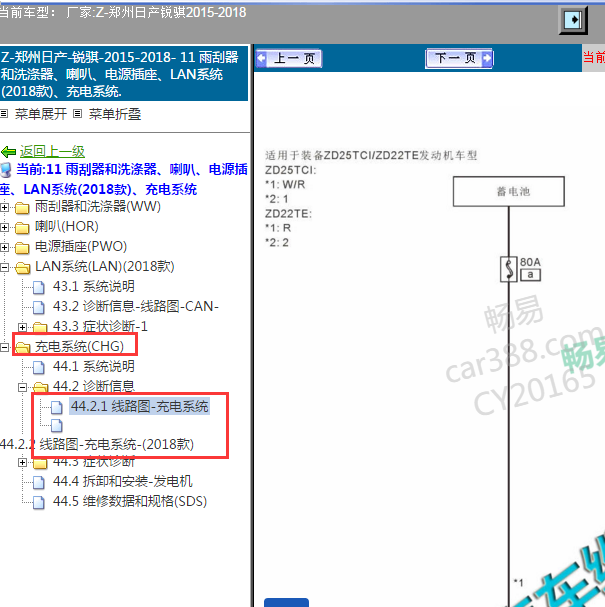Open 44.2.2 线路图-充电系统-(2018款) page

(97, 444)
